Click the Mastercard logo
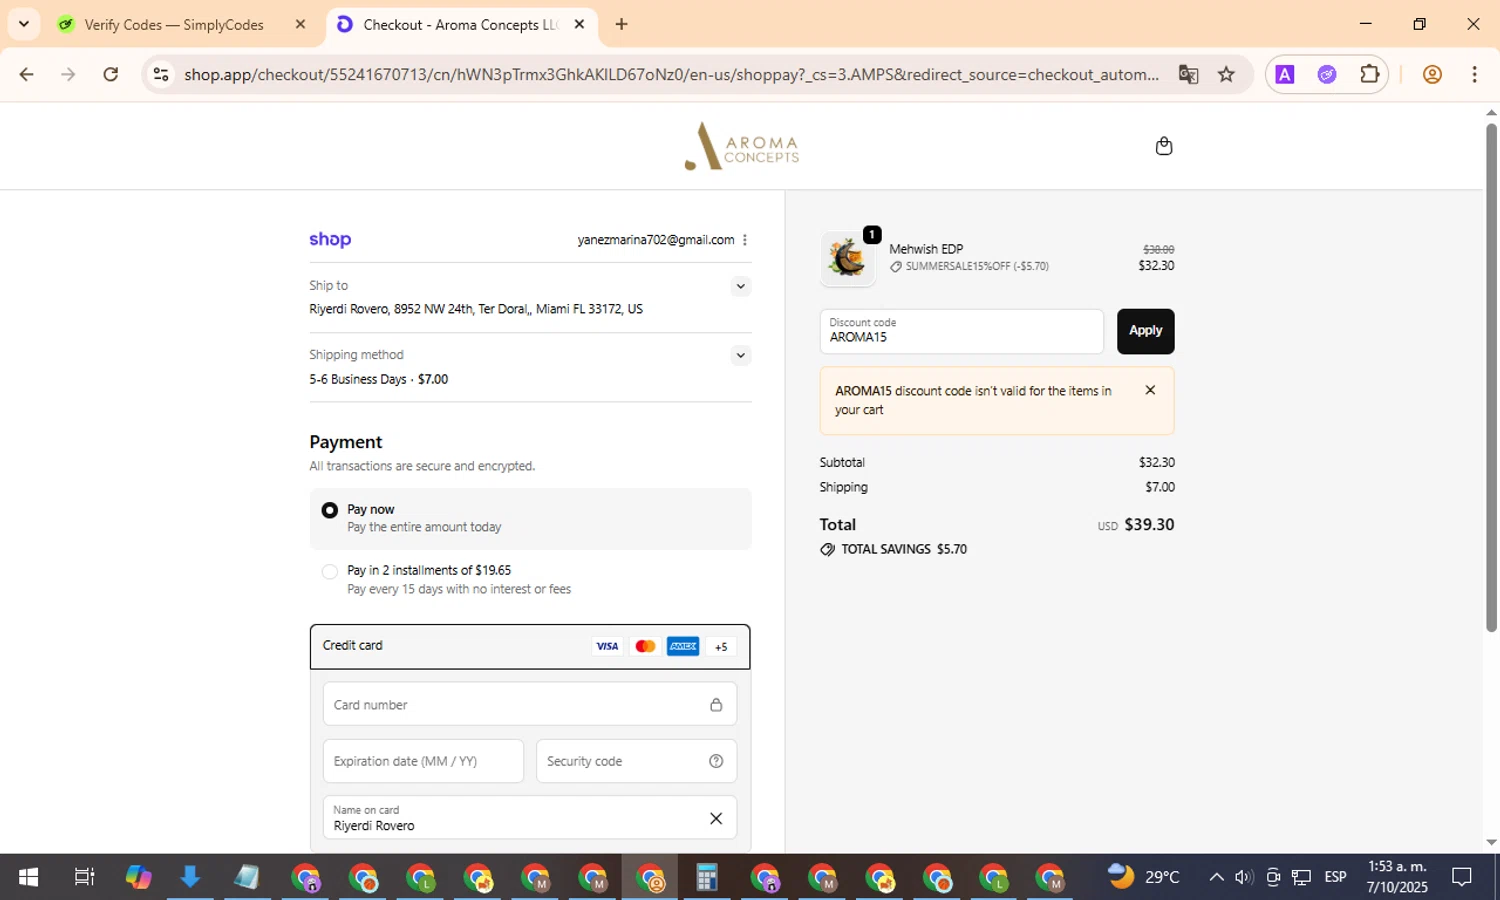1500x900 pixels. pyautogui.click(x=645, y=646)
